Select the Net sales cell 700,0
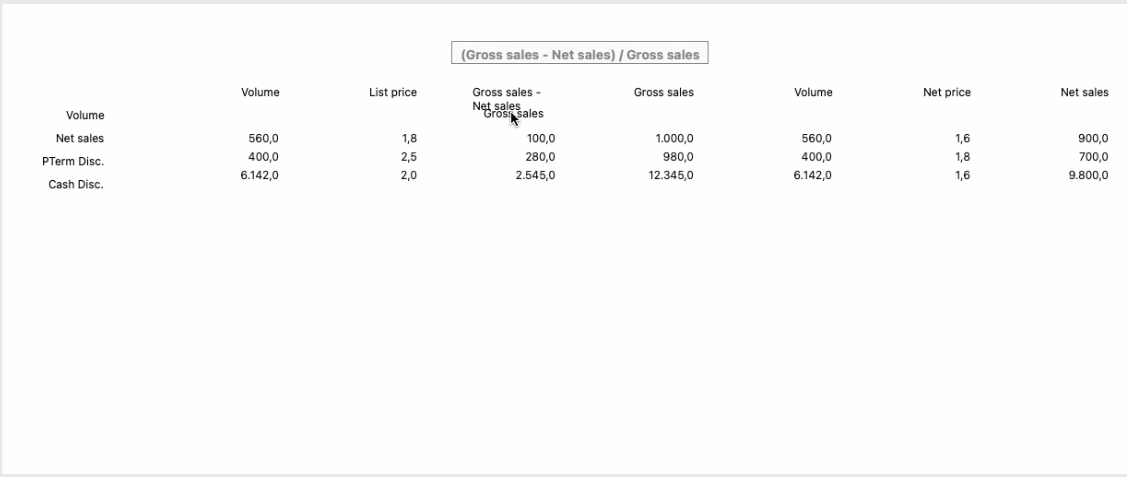 point(1092,157)
